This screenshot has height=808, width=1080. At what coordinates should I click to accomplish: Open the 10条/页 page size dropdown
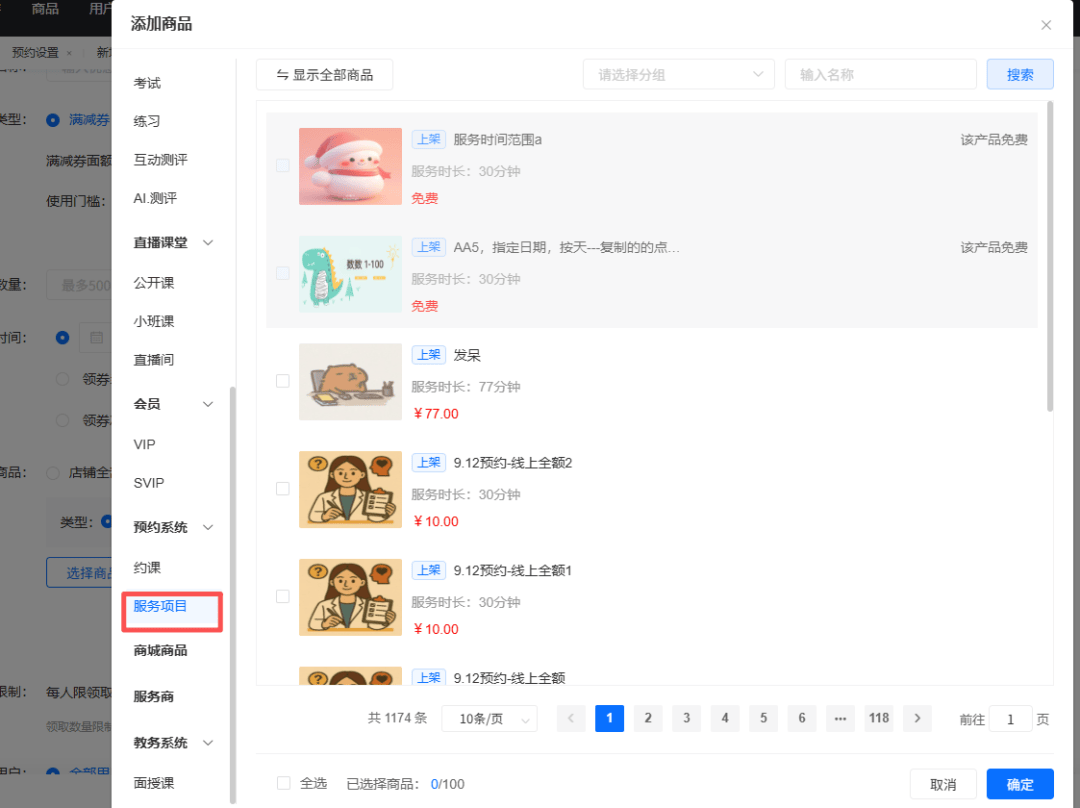coord(489,719)
